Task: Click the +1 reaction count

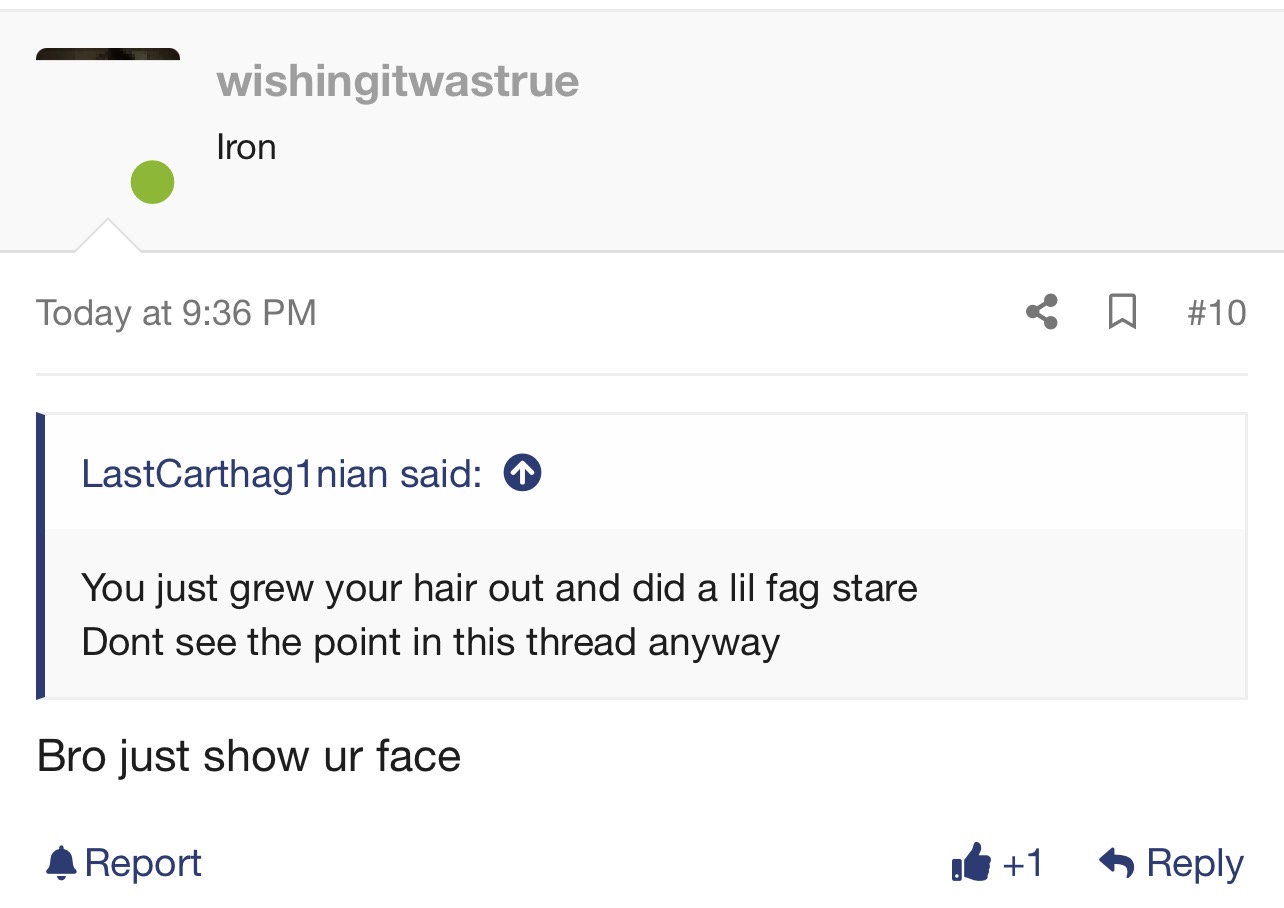Action: [1022, 862]
